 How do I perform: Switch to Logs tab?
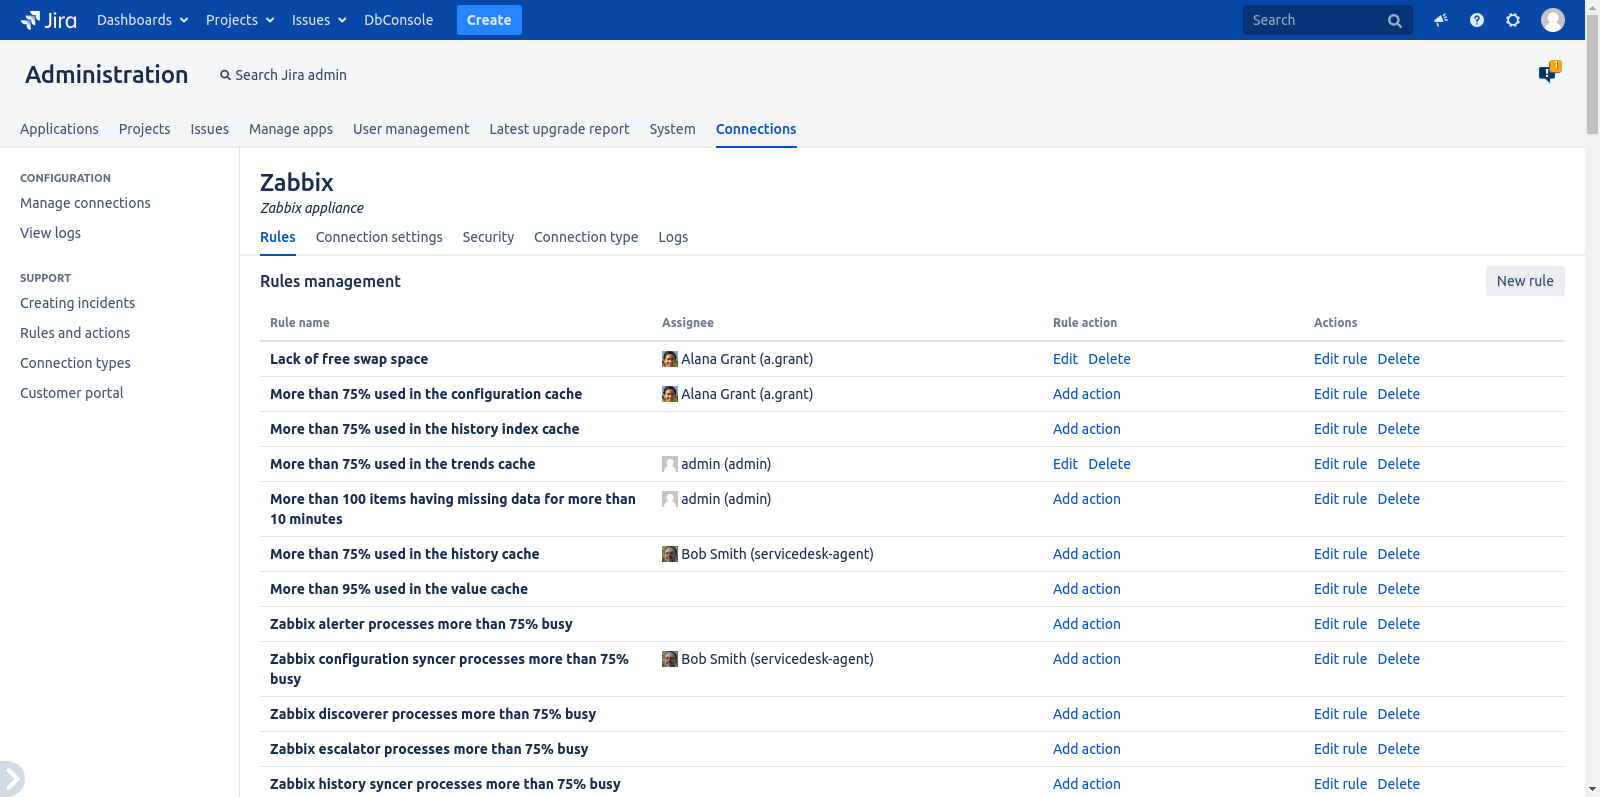click(x=673, y=237)
